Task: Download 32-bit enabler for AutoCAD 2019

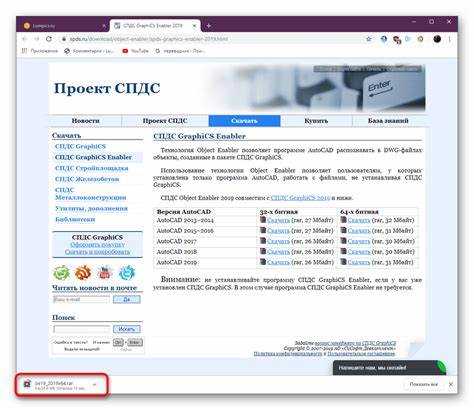Action: 278,262
